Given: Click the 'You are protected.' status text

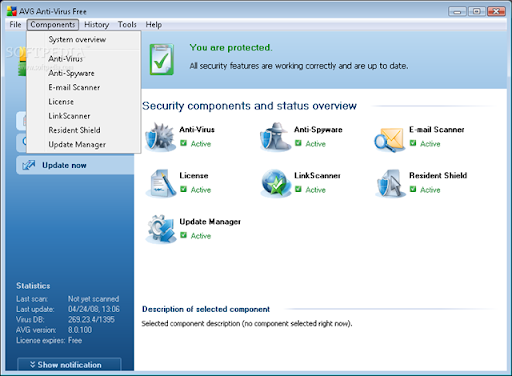Looking at the screenshot, I should click(231, 48).
